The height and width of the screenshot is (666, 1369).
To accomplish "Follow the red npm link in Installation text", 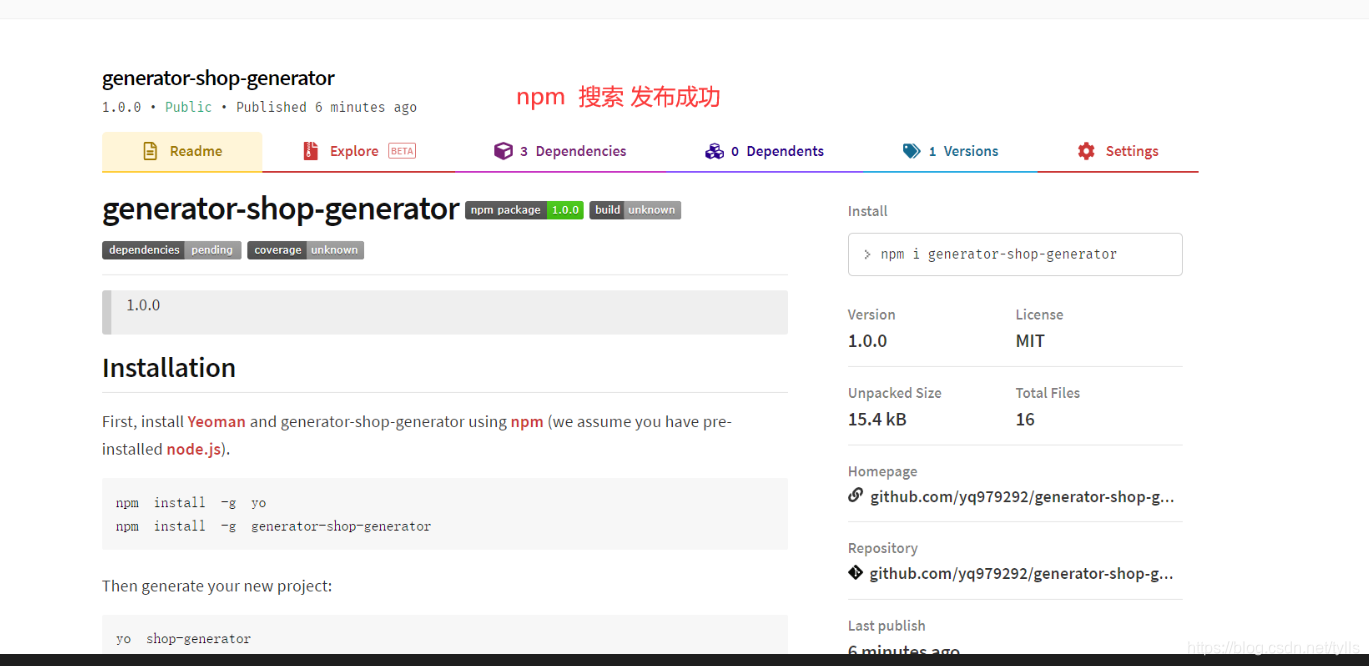I will 527,422.
